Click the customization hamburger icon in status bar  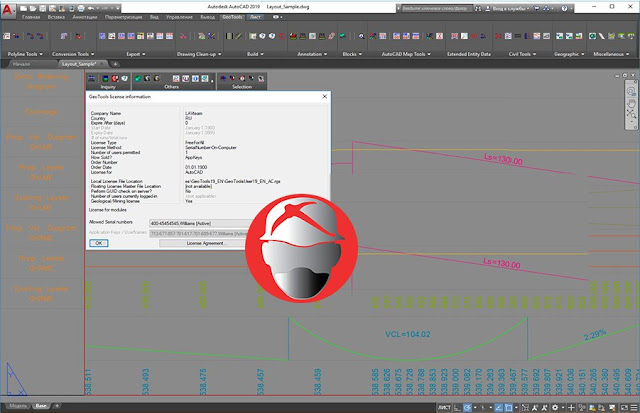point(634,407)
